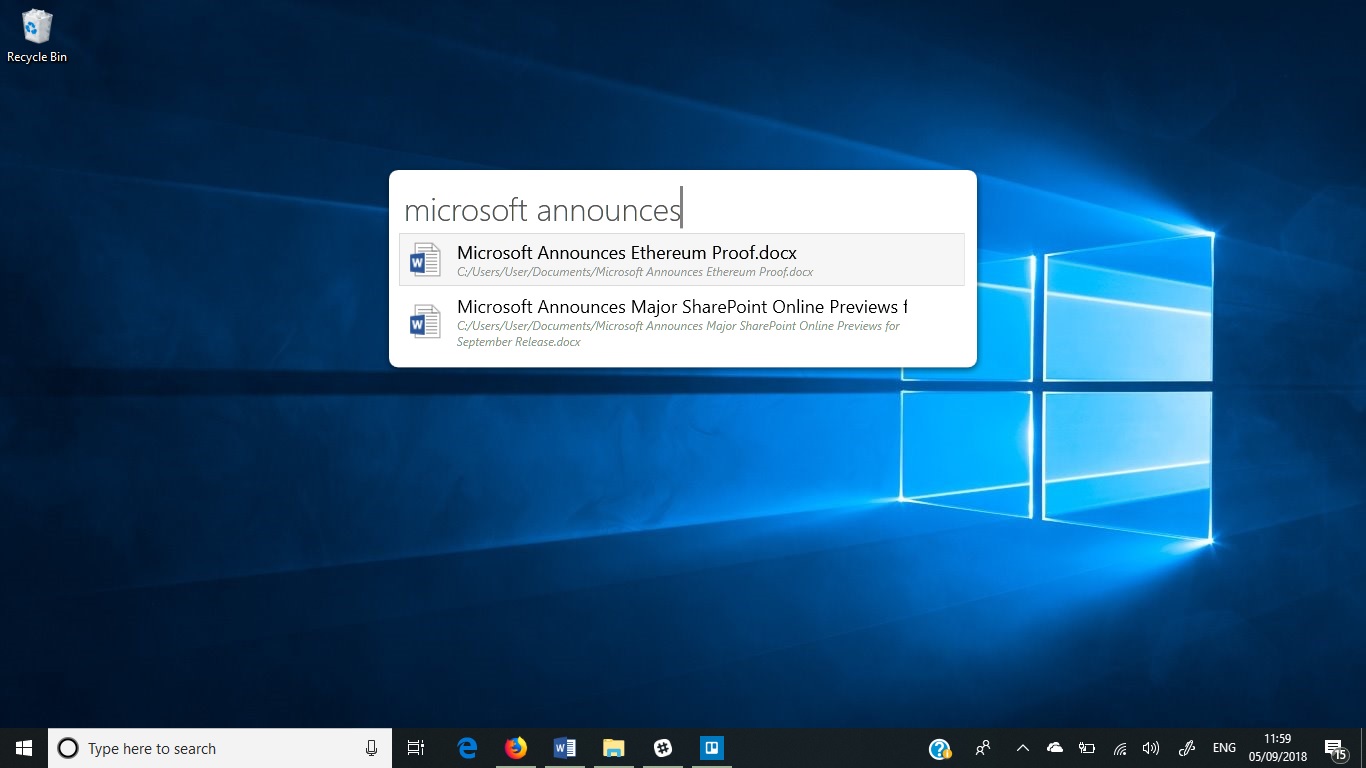
Task: Switch keyboard language via ENG indicator
Action: pos(1224,747)
